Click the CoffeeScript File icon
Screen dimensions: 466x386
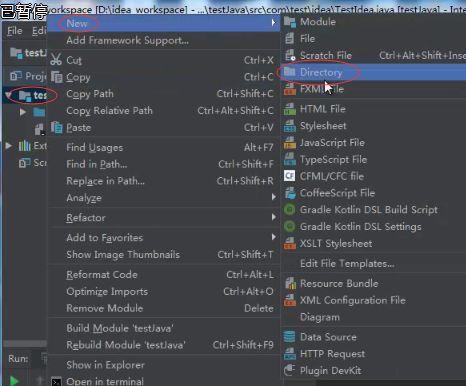pyautogui.click(x=290, y=193)
